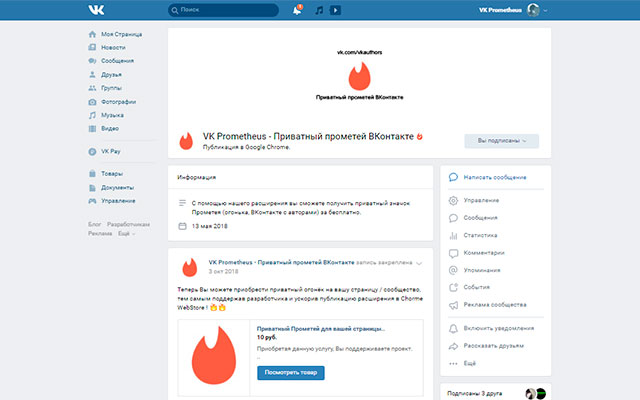Click the cover flame image

tap(359, 76)
